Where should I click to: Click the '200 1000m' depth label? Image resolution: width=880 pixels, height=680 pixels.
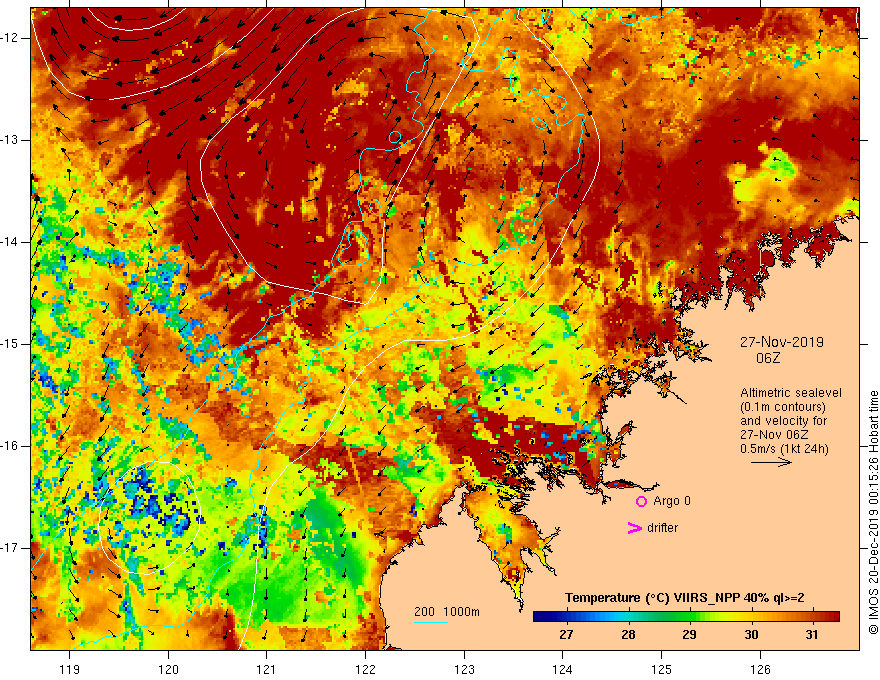pos(447,612)
